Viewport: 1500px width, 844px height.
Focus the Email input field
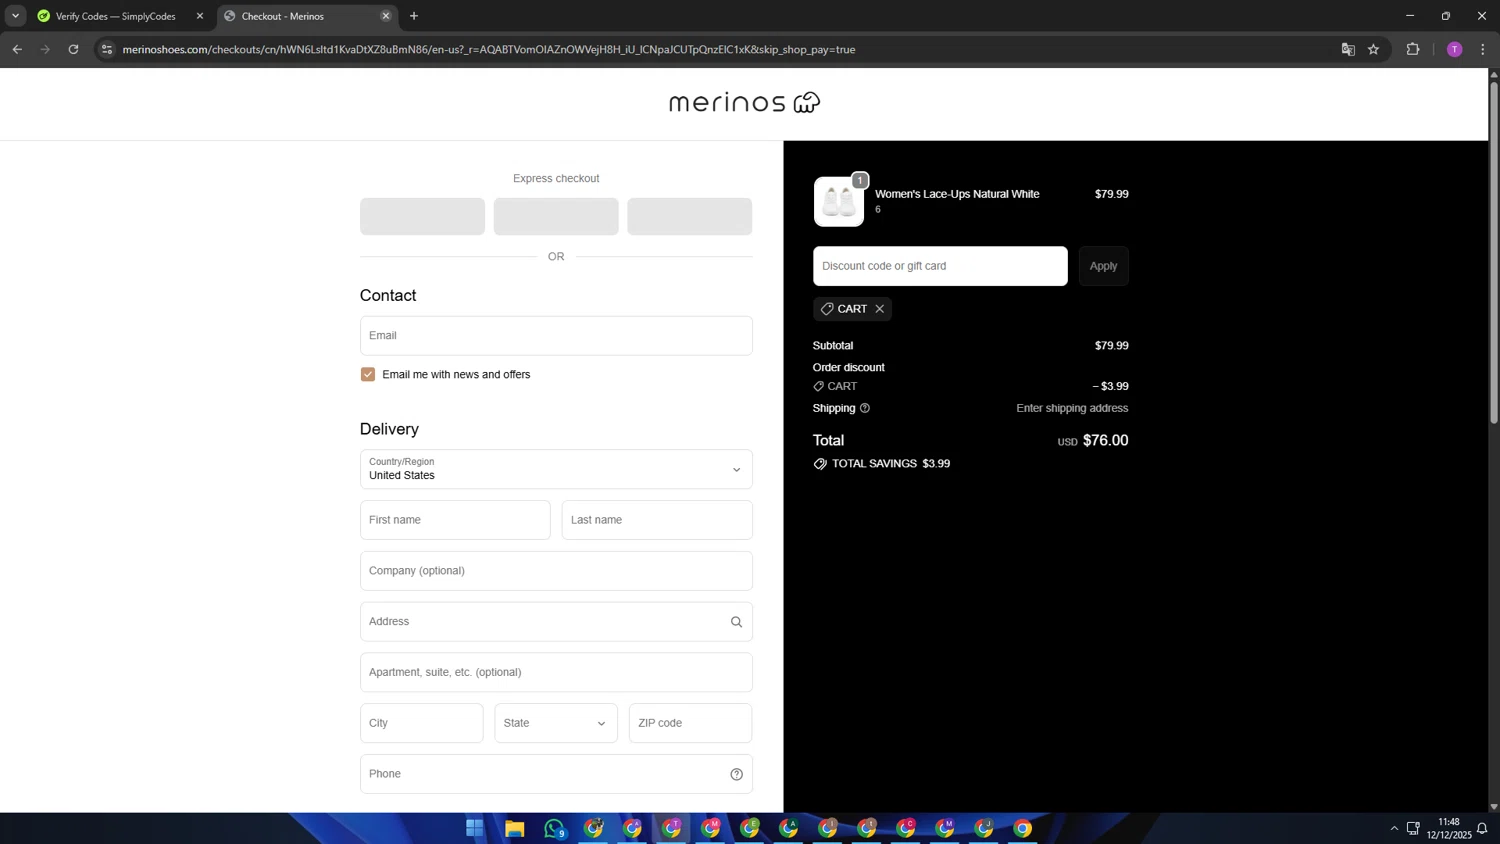(556, 336)
